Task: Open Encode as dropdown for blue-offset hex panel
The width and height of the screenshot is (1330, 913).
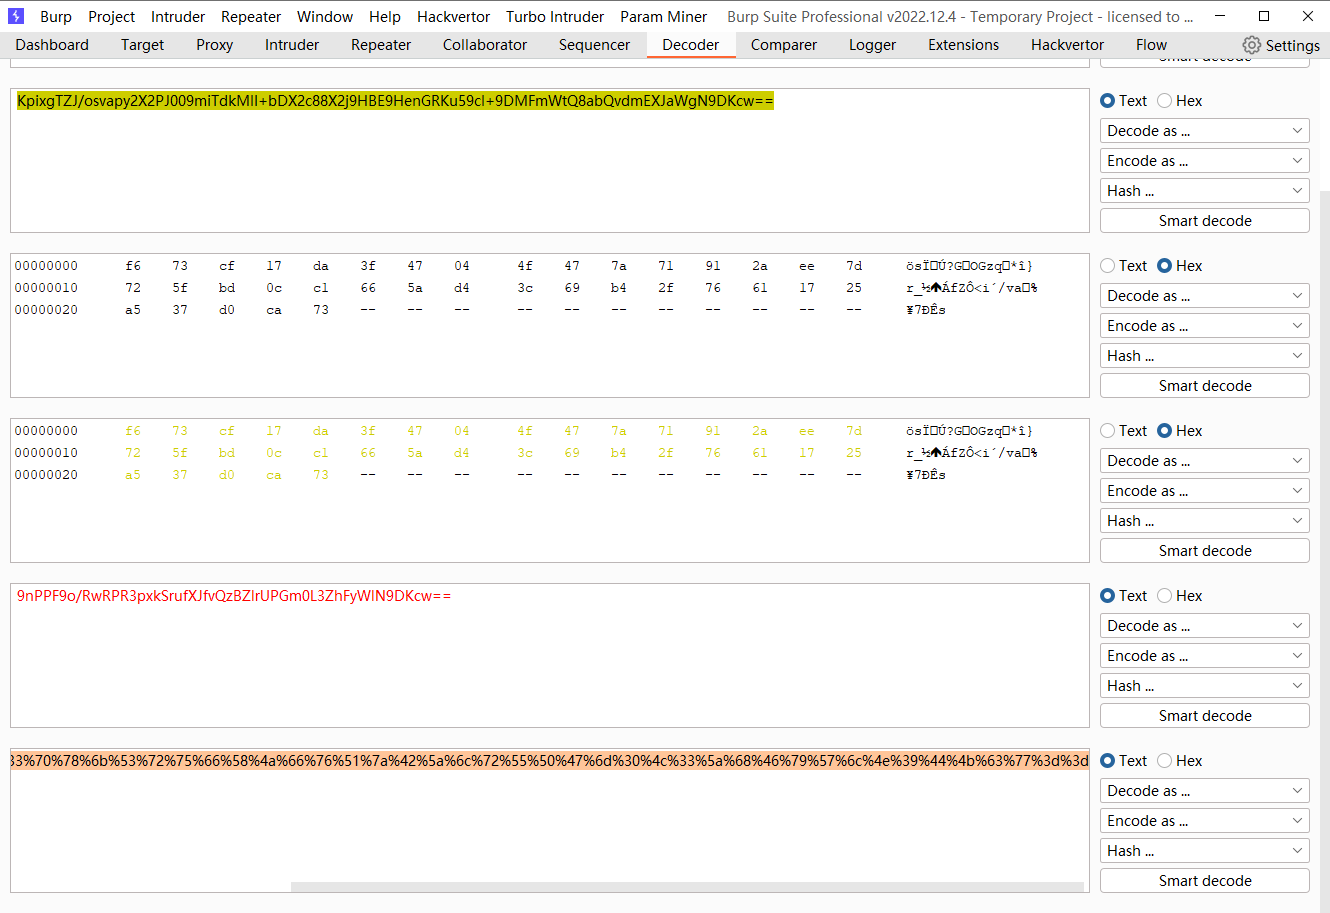Action: (1205, 326)
